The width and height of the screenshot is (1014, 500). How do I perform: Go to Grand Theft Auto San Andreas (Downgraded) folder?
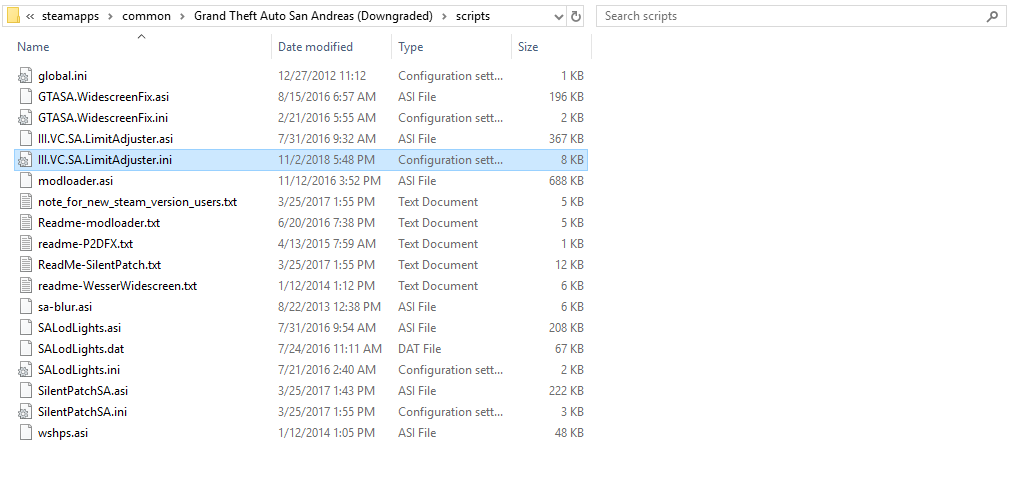coord(313,16)
